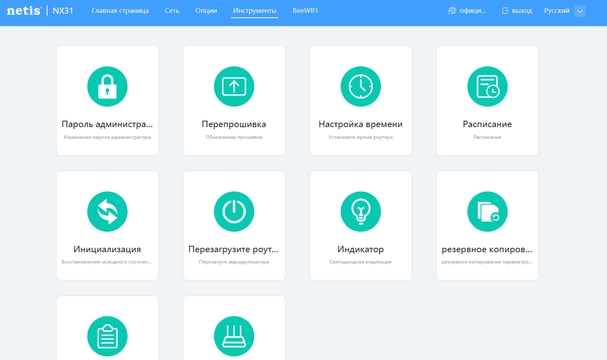Image resolution: width=607 pixels, height=360 pixels.
Task: Click Светодиодная индикация description
Action: (x=360, y=262)
